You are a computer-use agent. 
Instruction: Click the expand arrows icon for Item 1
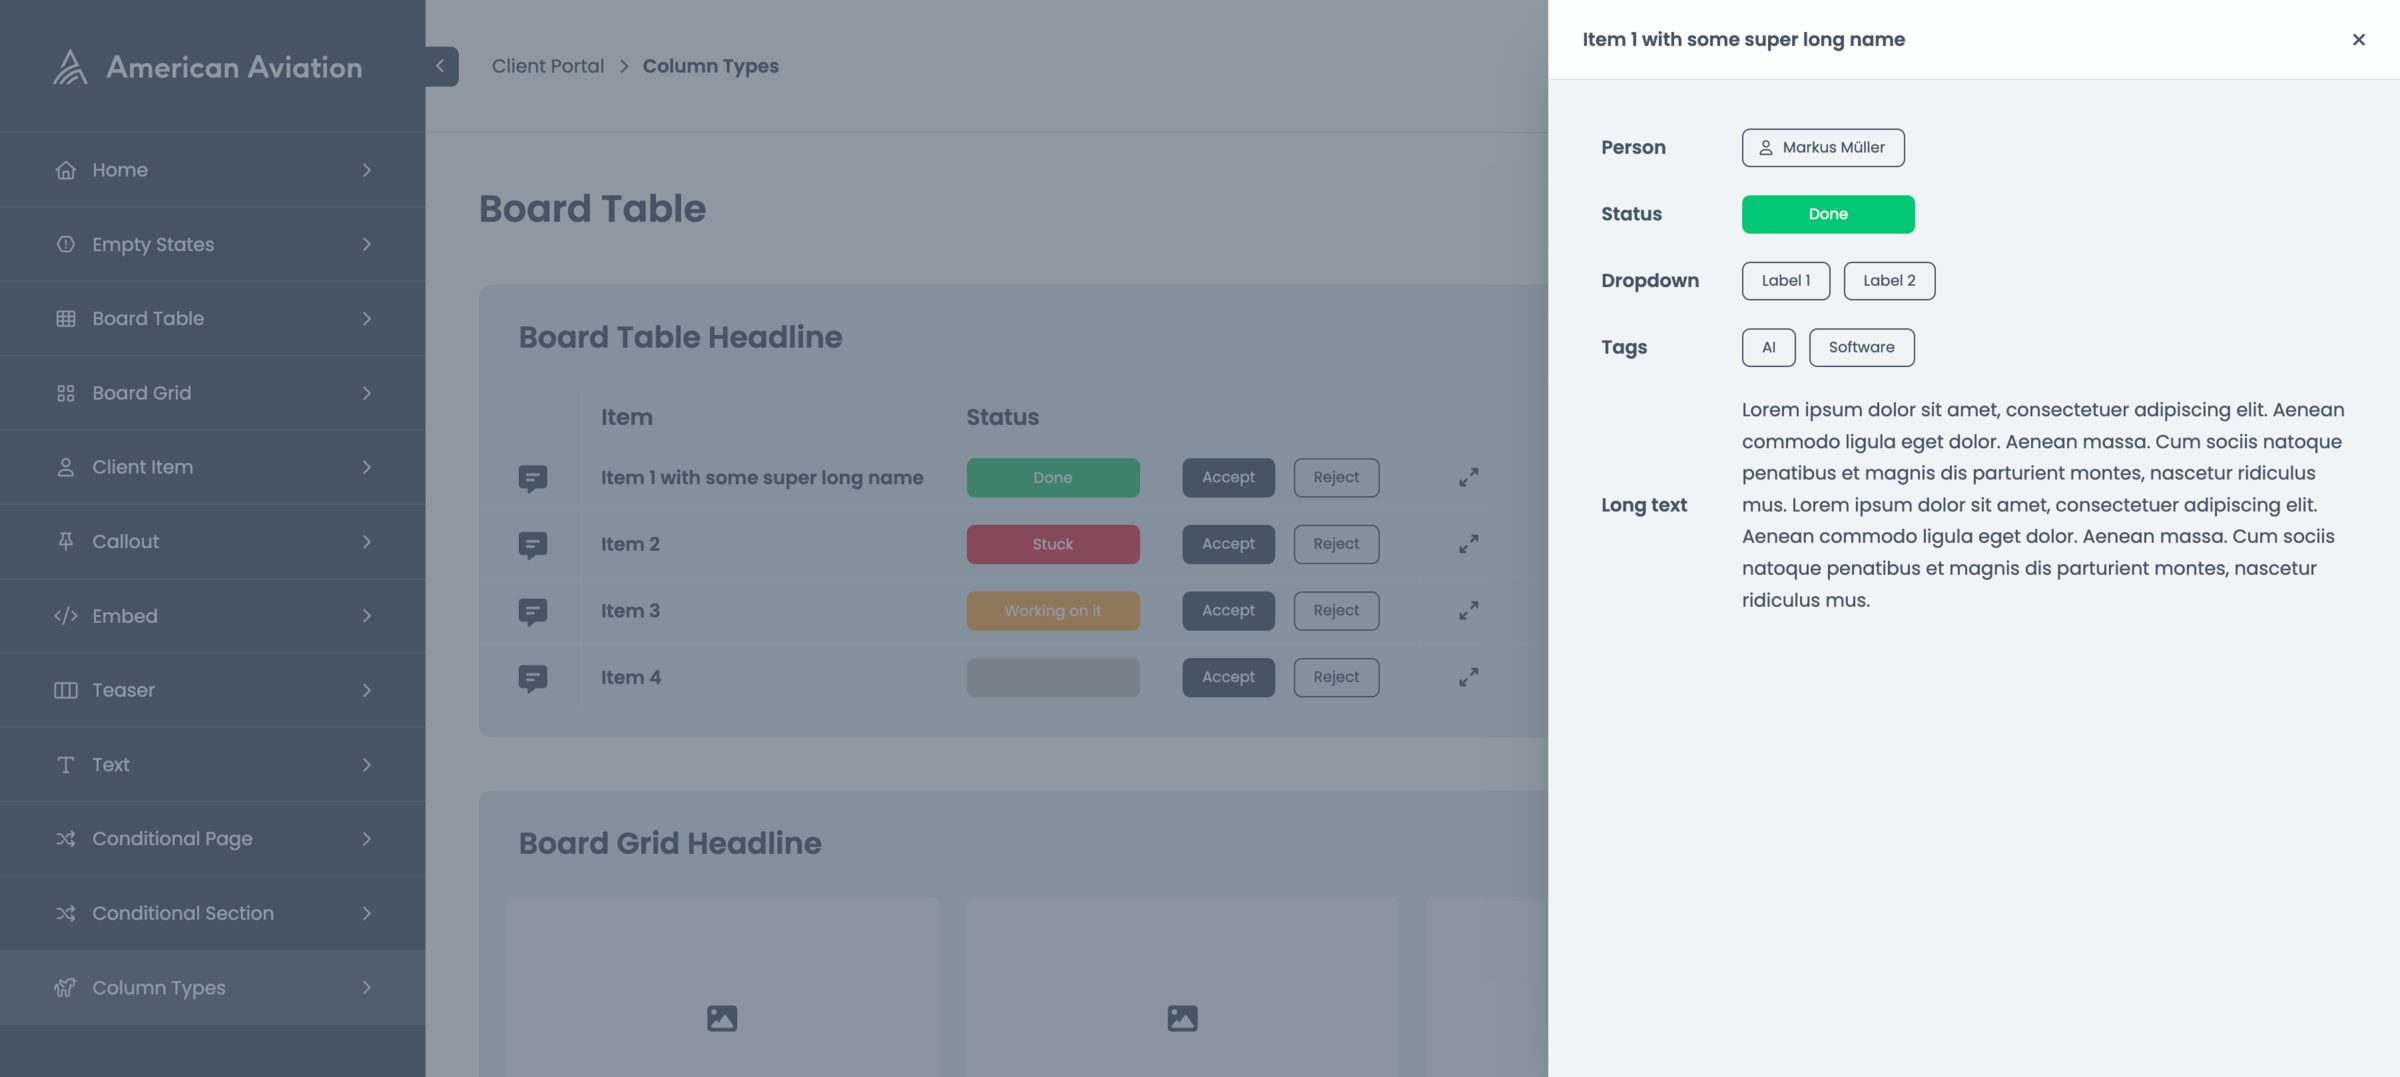click(x=1468, y=478)
